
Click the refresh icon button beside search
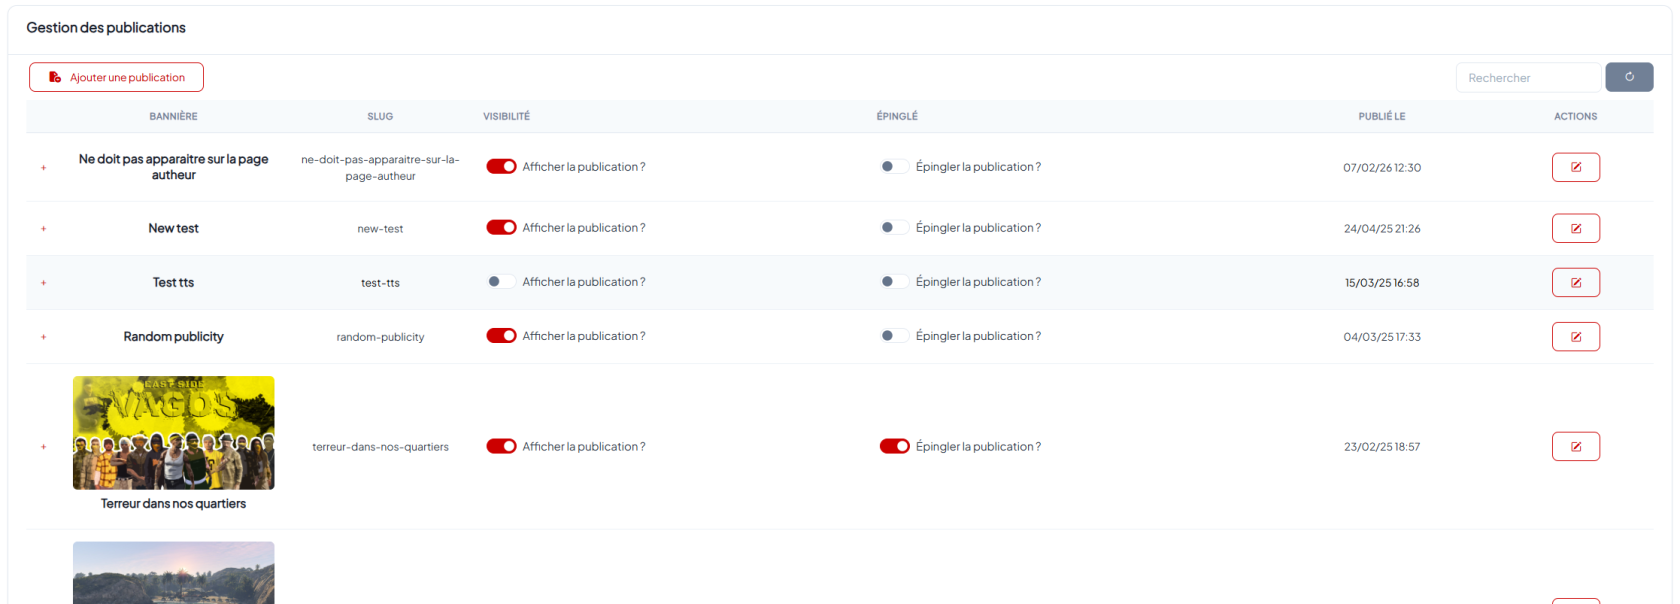coord(1629,77)
